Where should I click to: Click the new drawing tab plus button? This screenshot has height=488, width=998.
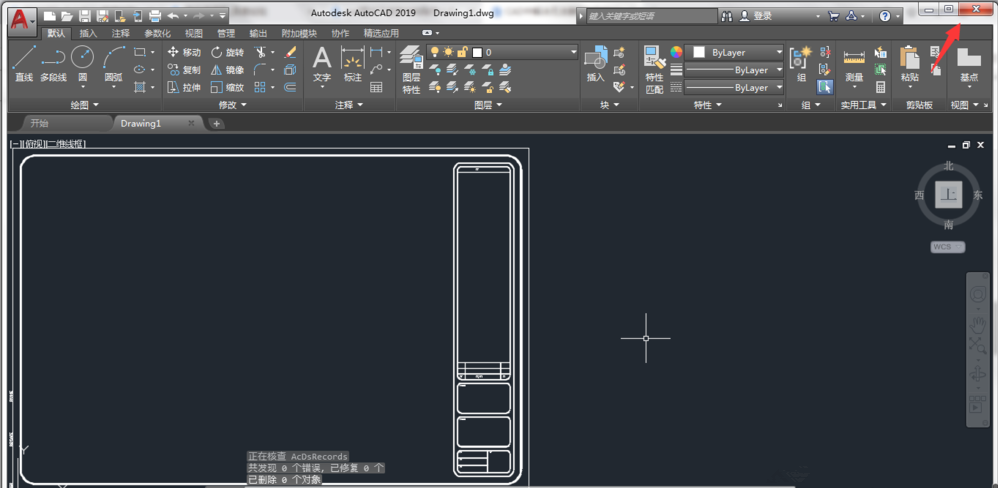click(x=216, y=124)
